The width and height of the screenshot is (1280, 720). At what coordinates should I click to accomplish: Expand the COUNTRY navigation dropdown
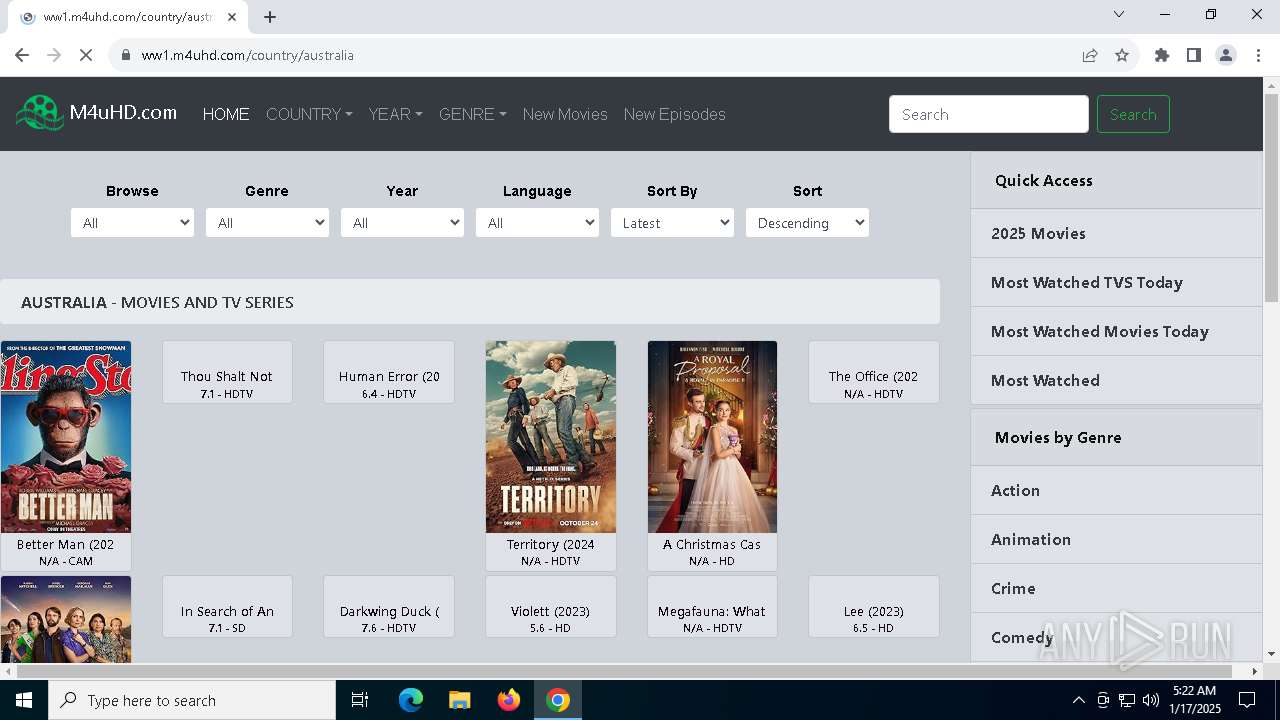click(x=309, y=114)
